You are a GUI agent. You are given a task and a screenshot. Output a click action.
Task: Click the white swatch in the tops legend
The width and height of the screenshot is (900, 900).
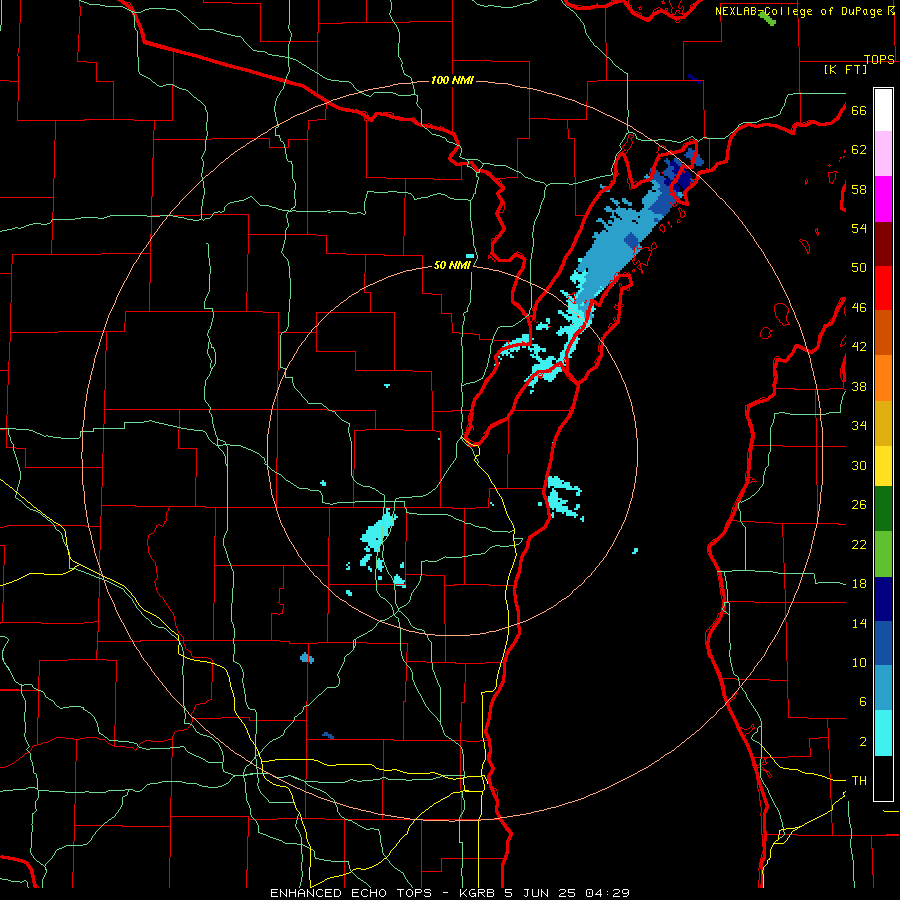pos(883,110)
